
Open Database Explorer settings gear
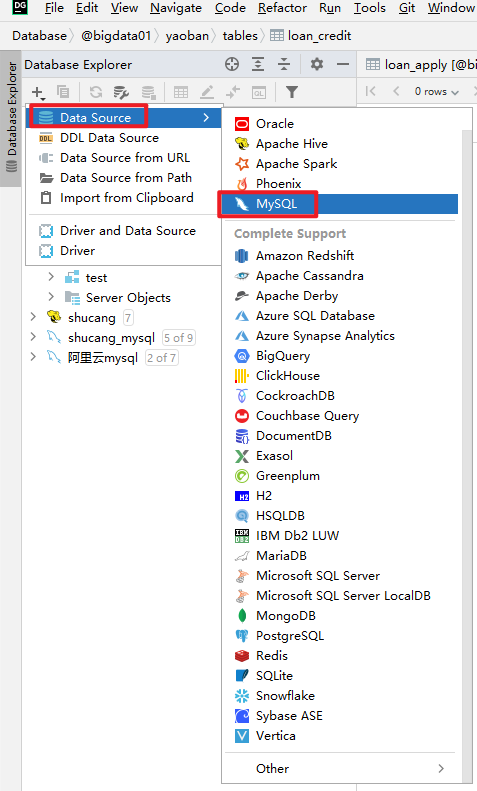317,64
